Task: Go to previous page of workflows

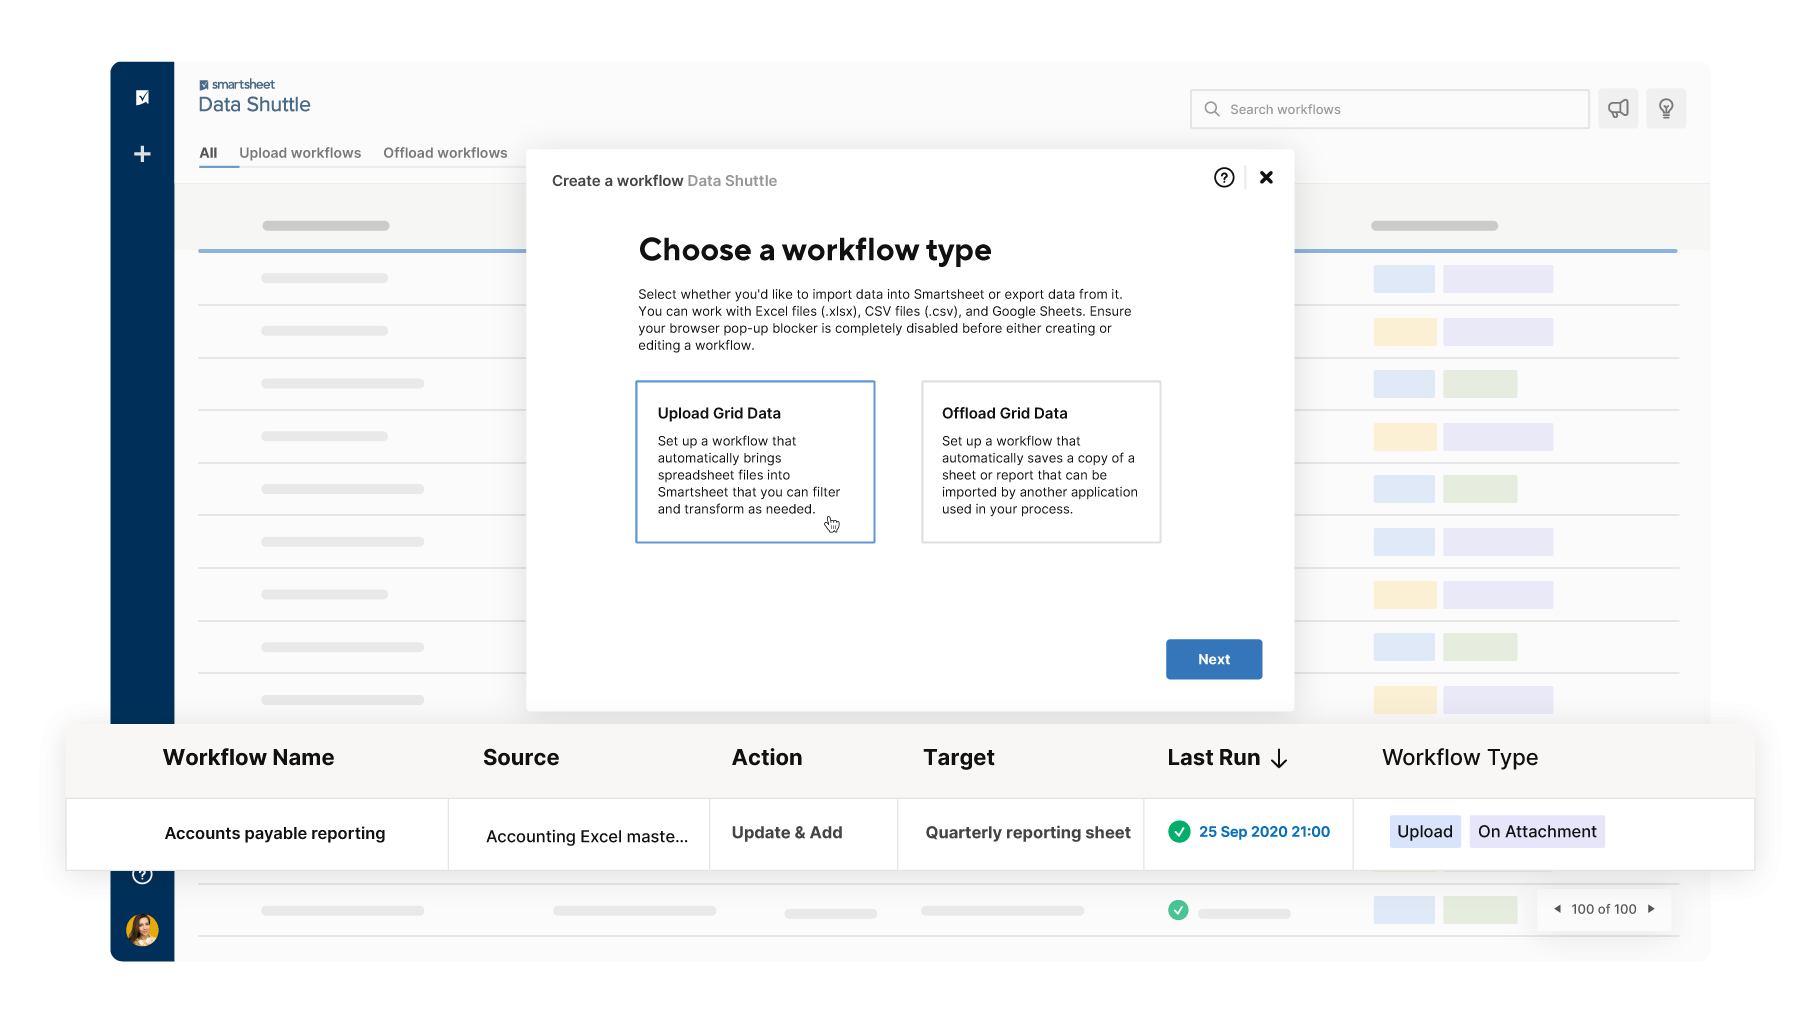Action: [x=1557, y=908]
